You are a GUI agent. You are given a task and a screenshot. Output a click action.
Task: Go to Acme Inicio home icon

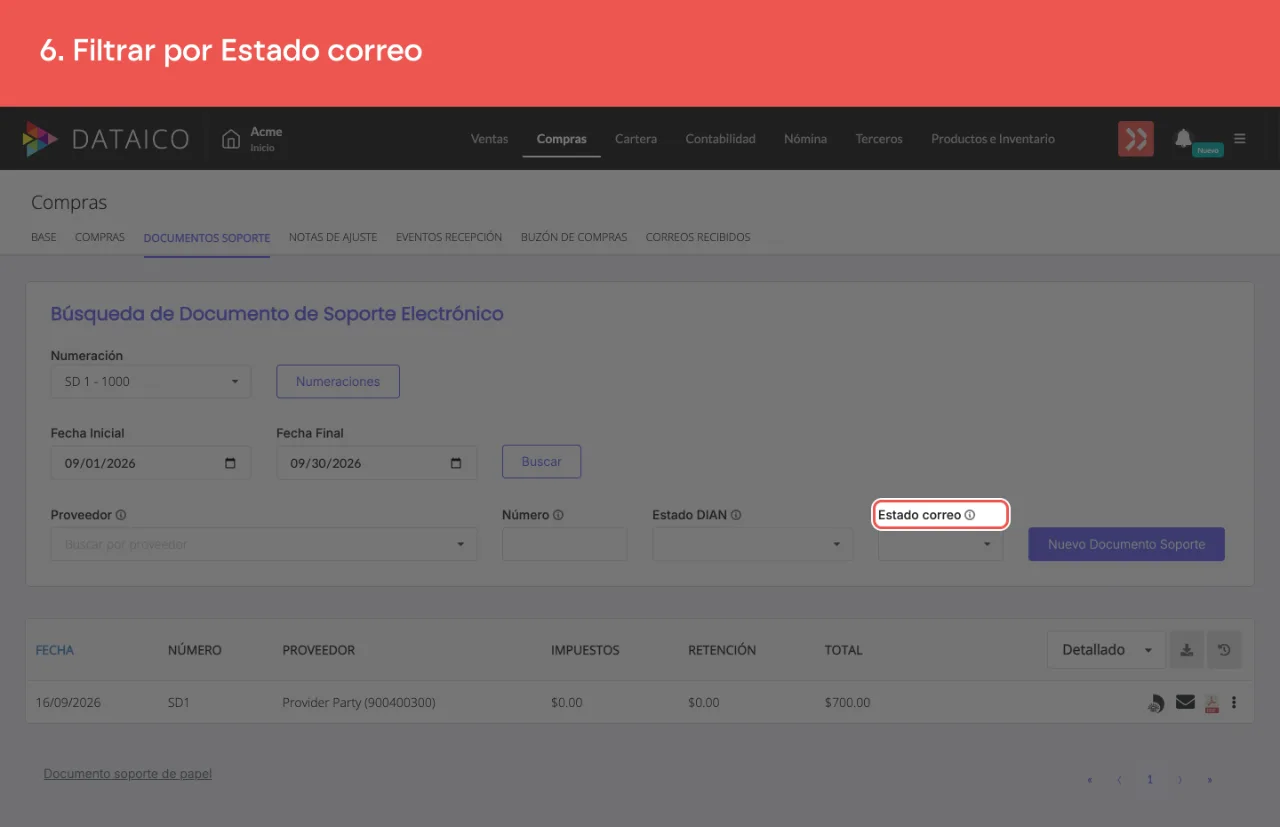pos(231,139)
